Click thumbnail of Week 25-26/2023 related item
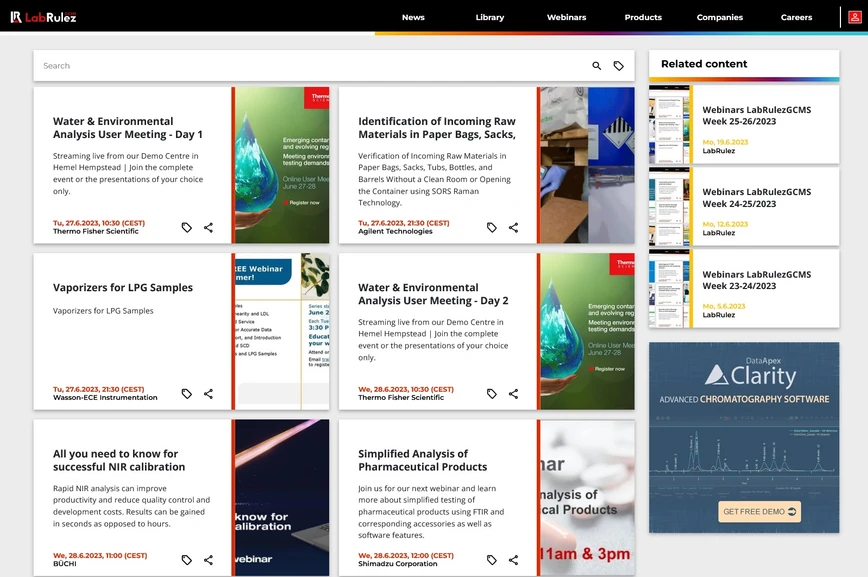This screenshot has height=577, width=868. [669, 125]
